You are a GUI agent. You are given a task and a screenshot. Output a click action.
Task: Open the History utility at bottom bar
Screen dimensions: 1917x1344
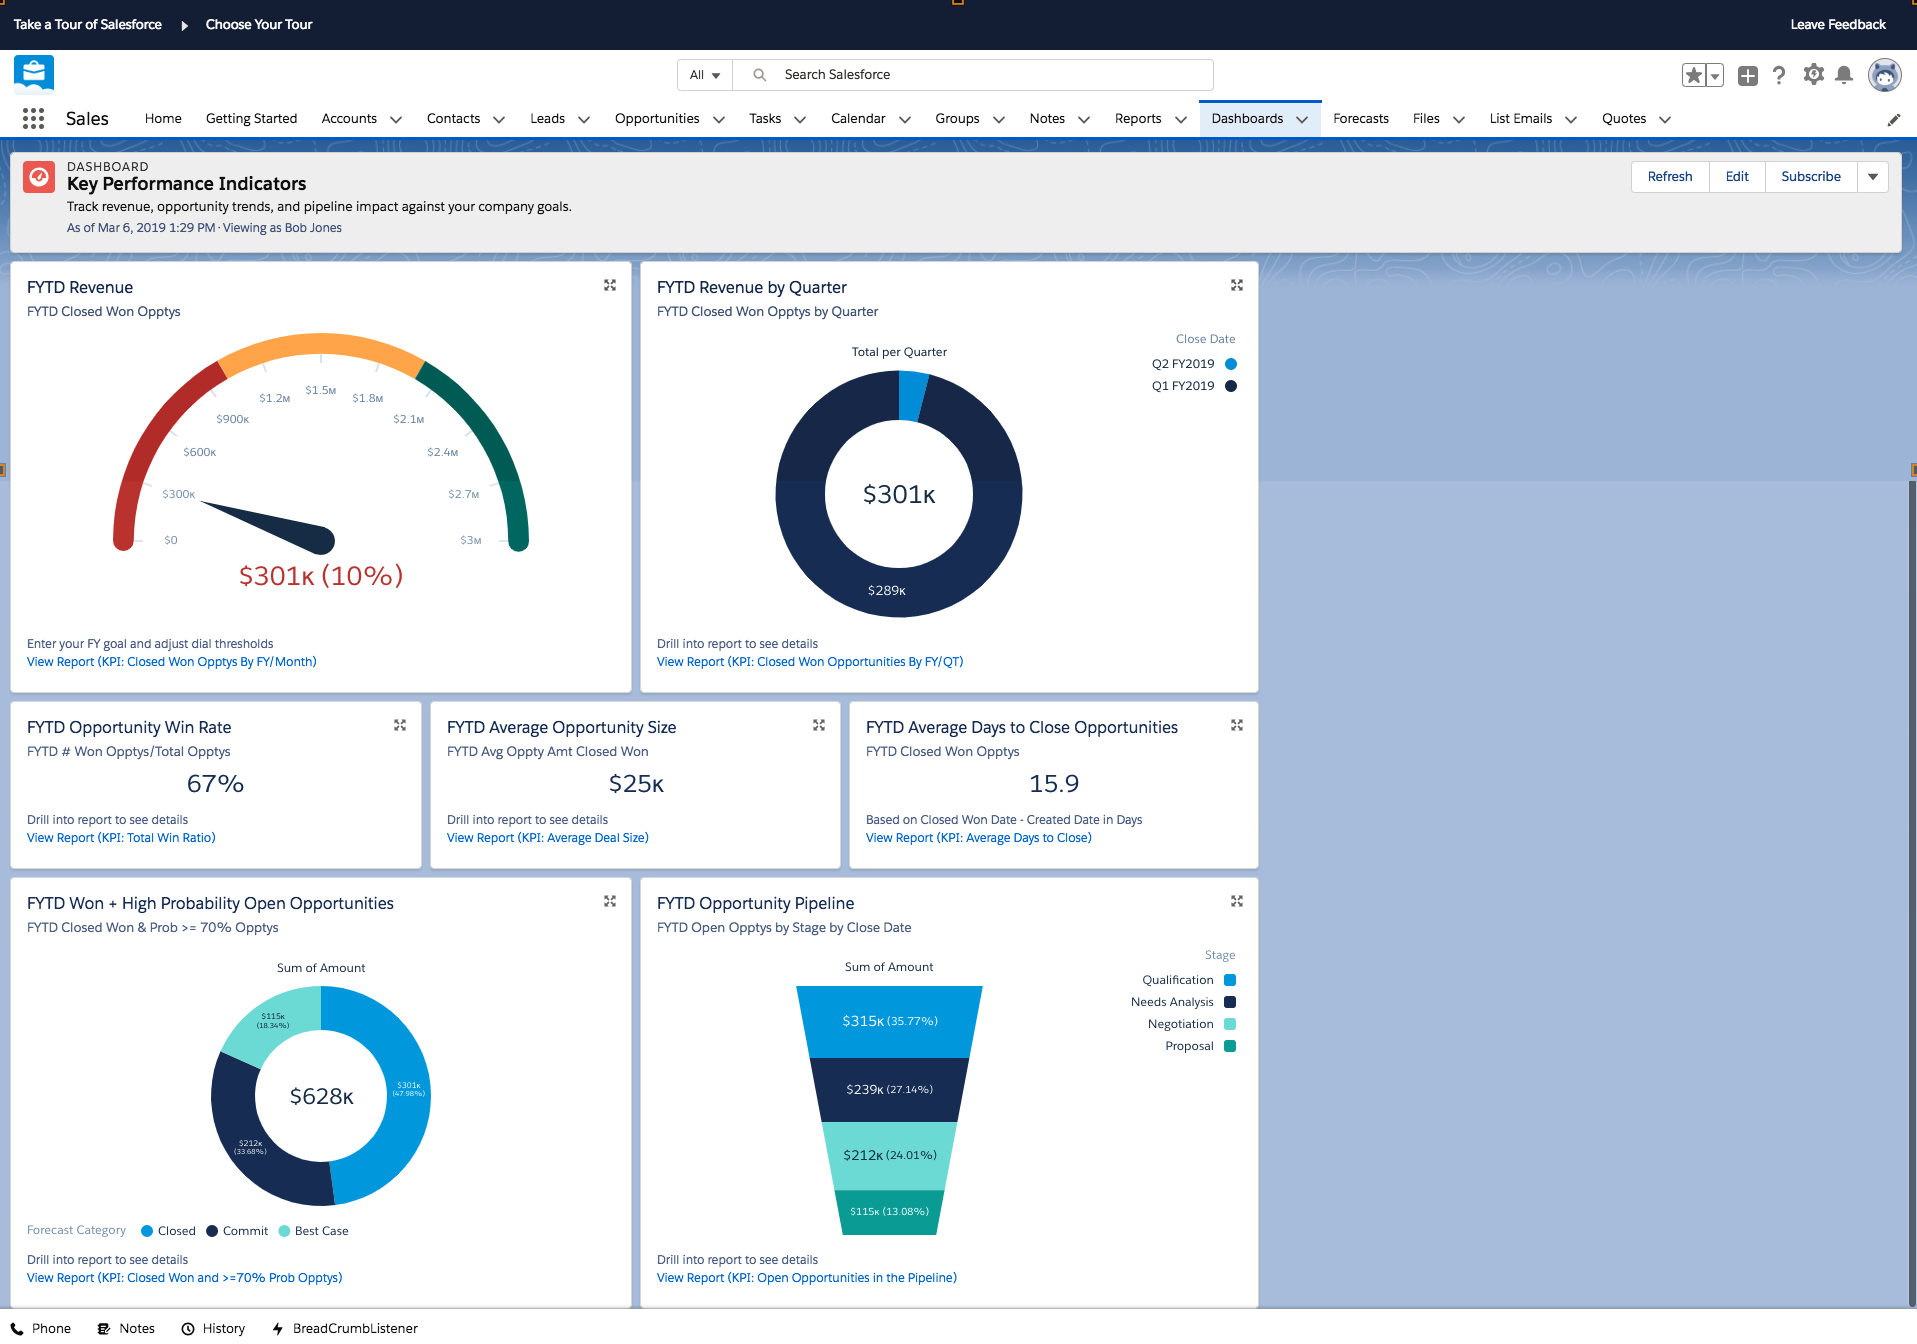[213, 1328]
